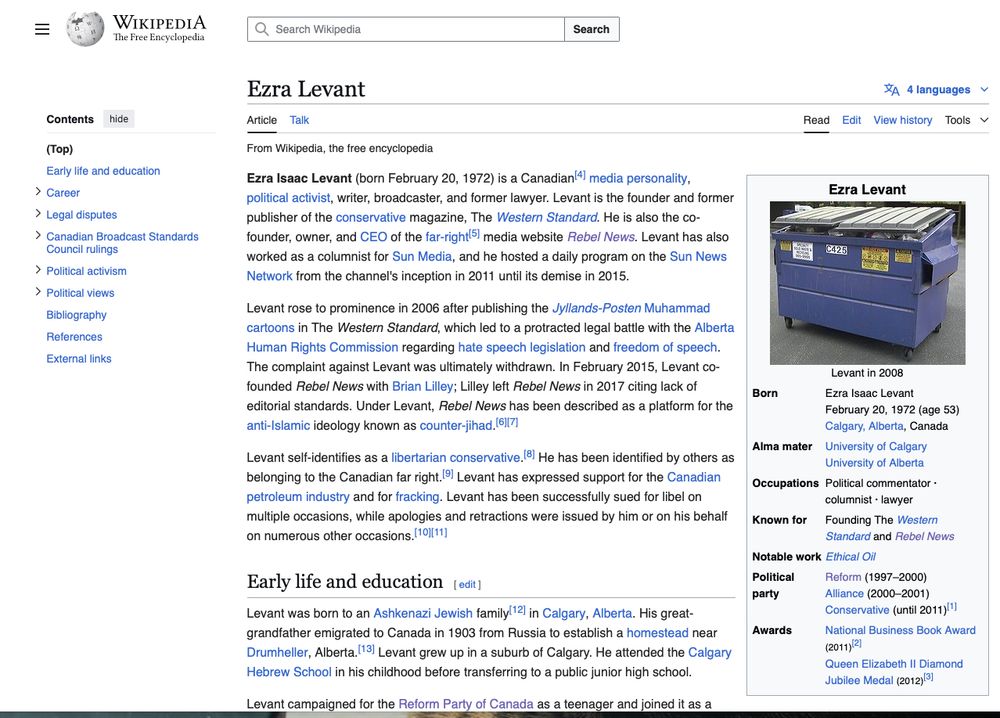The height and width of the screenshot is (718, 1000).
Task: Open the Alliance party link in infobox
Action: click(844, 594)
